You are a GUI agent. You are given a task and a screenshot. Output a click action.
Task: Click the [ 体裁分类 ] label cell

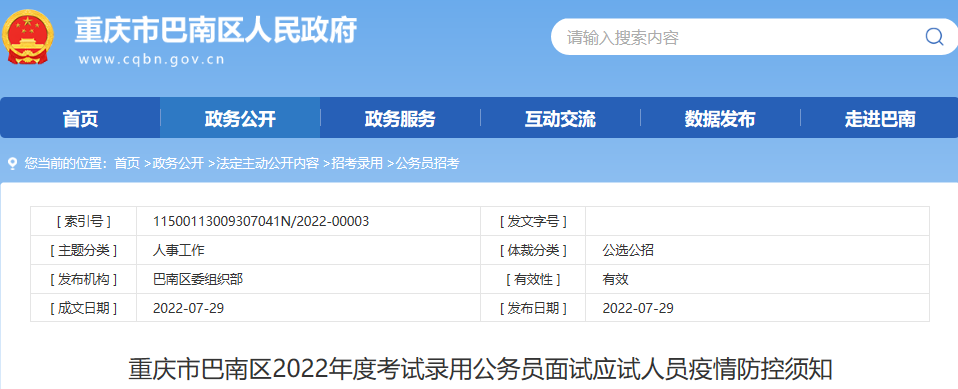(533, 250)
